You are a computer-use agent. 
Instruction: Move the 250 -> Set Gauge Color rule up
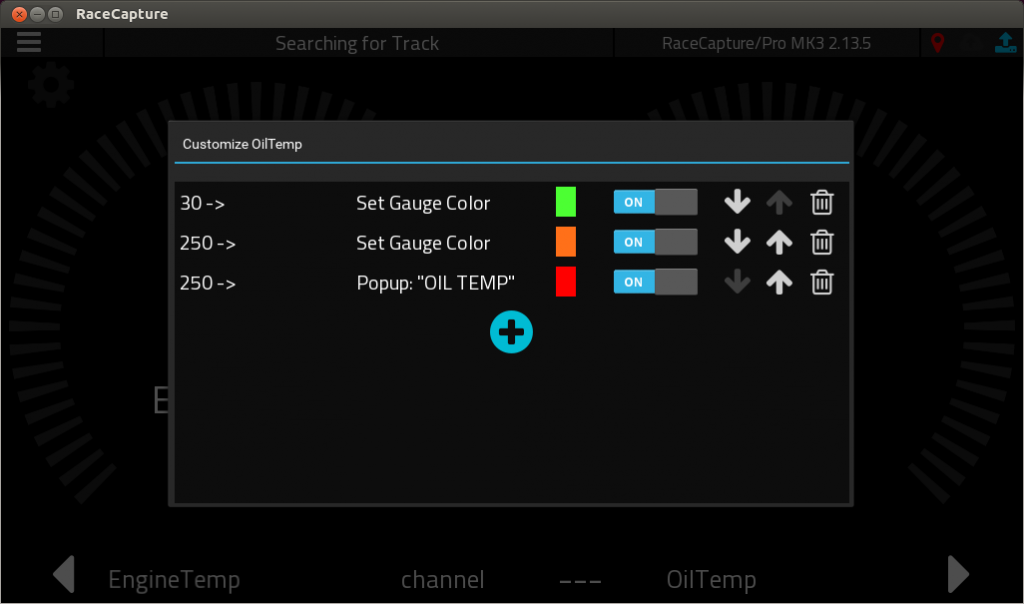pyautogui.click(x=779, y=242)
